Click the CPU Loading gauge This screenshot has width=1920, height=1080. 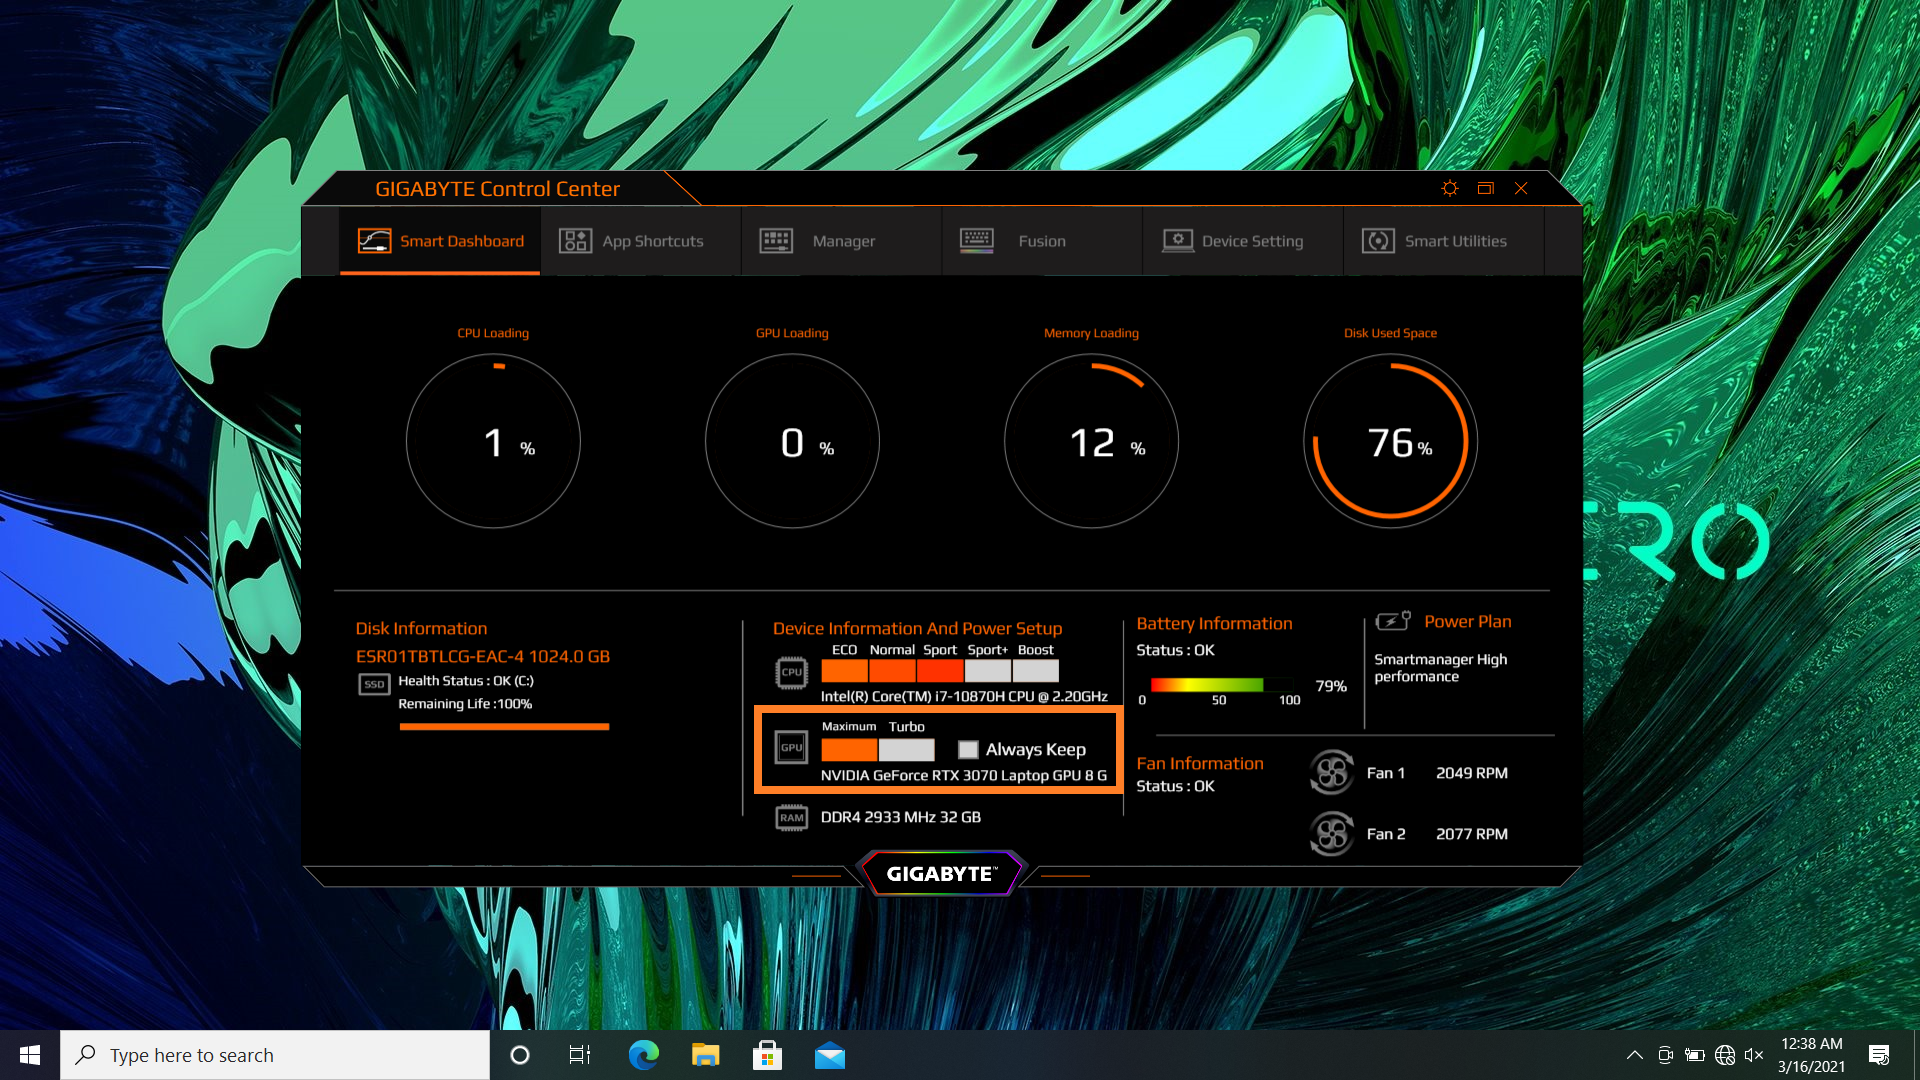(x=493, y=441)
